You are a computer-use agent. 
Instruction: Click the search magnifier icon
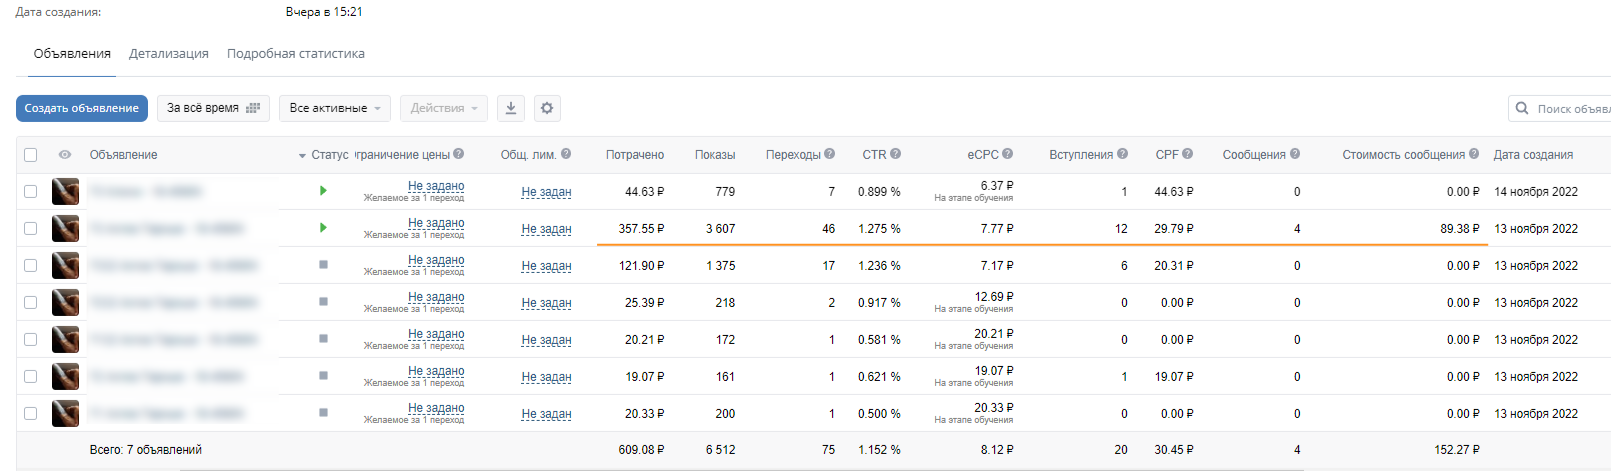click(1522, 108)
